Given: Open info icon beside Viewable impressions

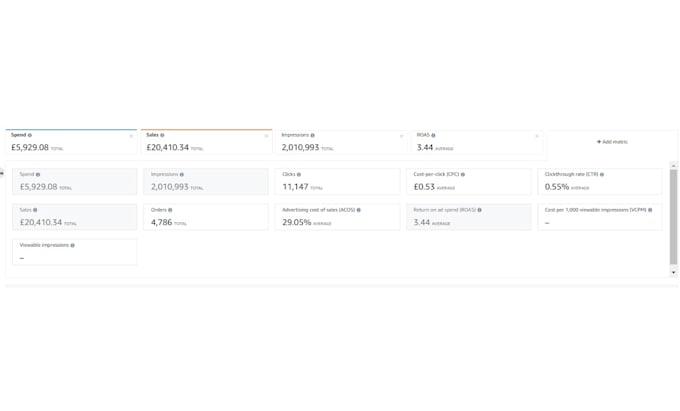Looking at the screenshot, I should coord(72,245).
